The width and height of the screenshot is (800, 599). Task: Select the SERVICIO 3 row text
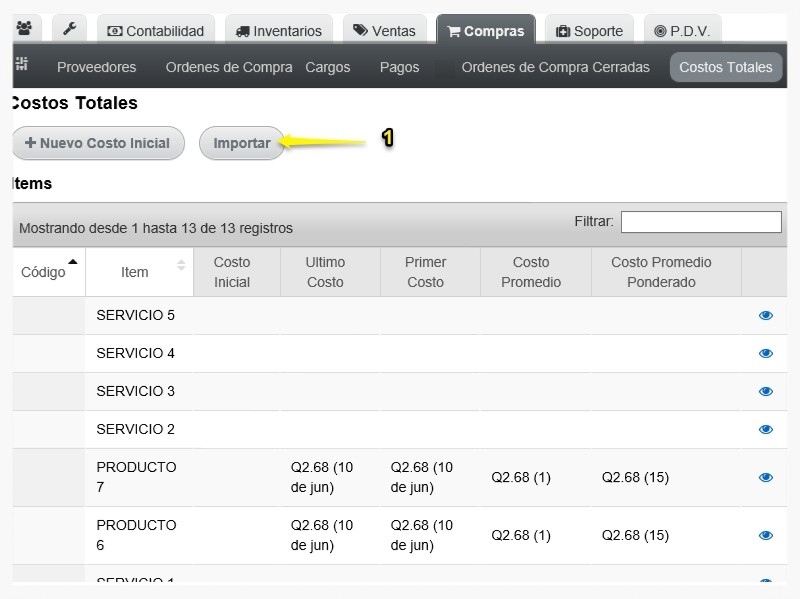135,391
